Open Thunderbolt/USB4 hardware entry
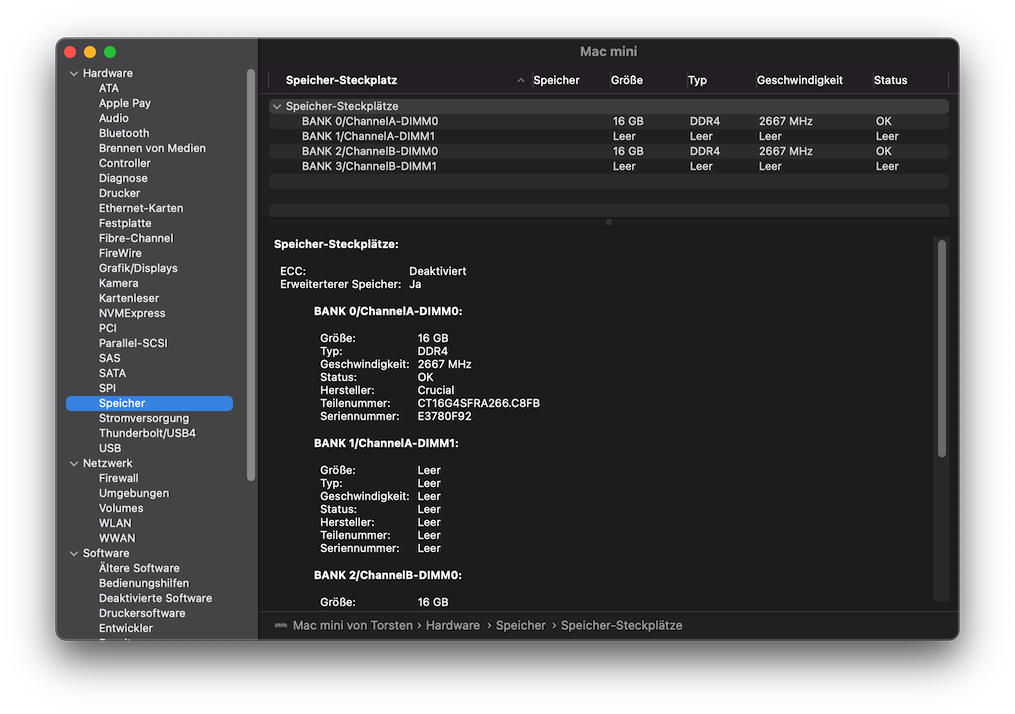 click(147, 433)
